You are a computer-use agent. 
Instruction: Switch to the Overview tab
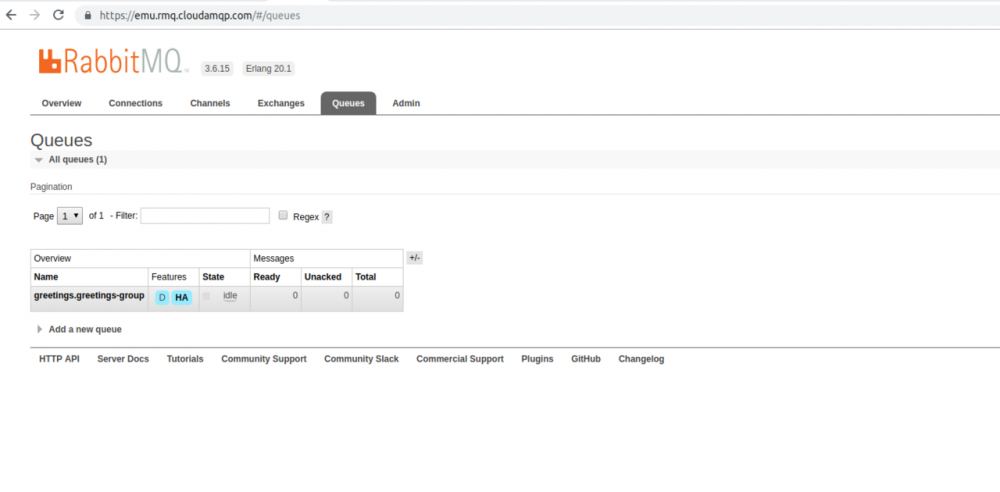point(62,103)
